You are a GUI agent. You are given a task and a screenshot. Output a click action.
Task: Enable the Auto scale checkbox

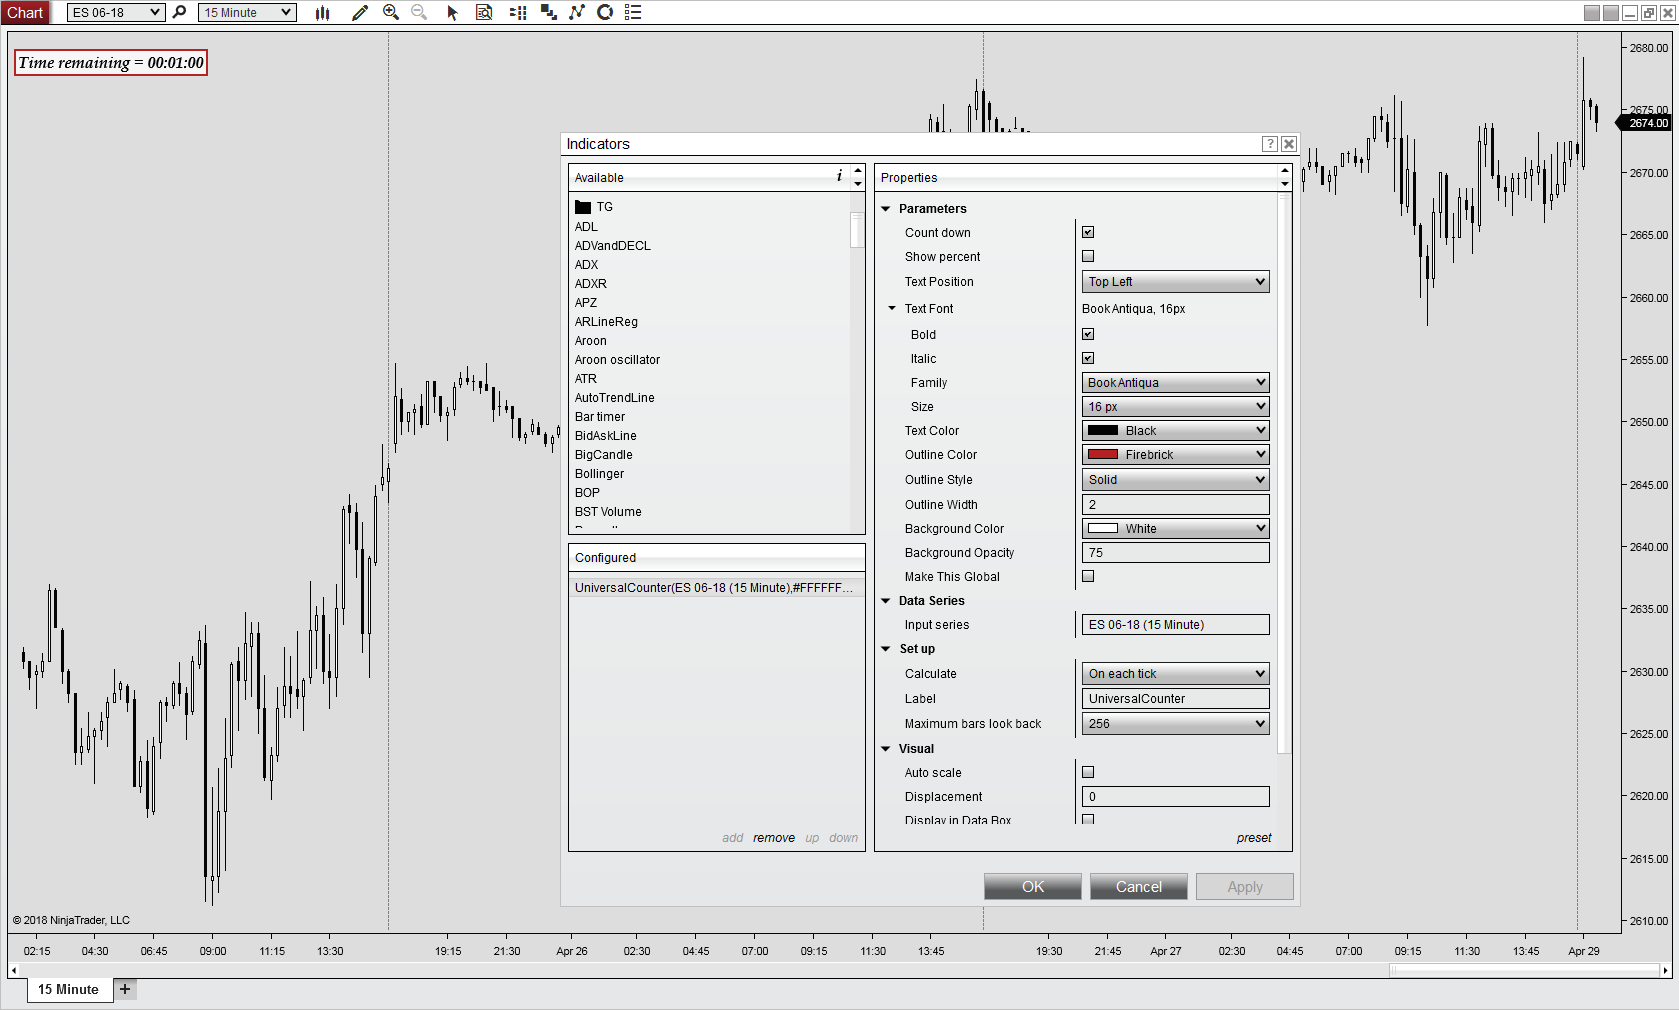[x=1088, y=772]
